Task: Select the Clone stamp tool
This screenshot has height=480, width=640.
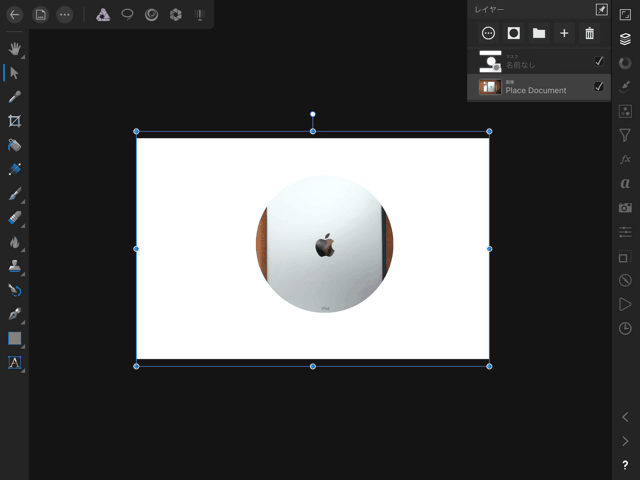Action: coord(15,266)
